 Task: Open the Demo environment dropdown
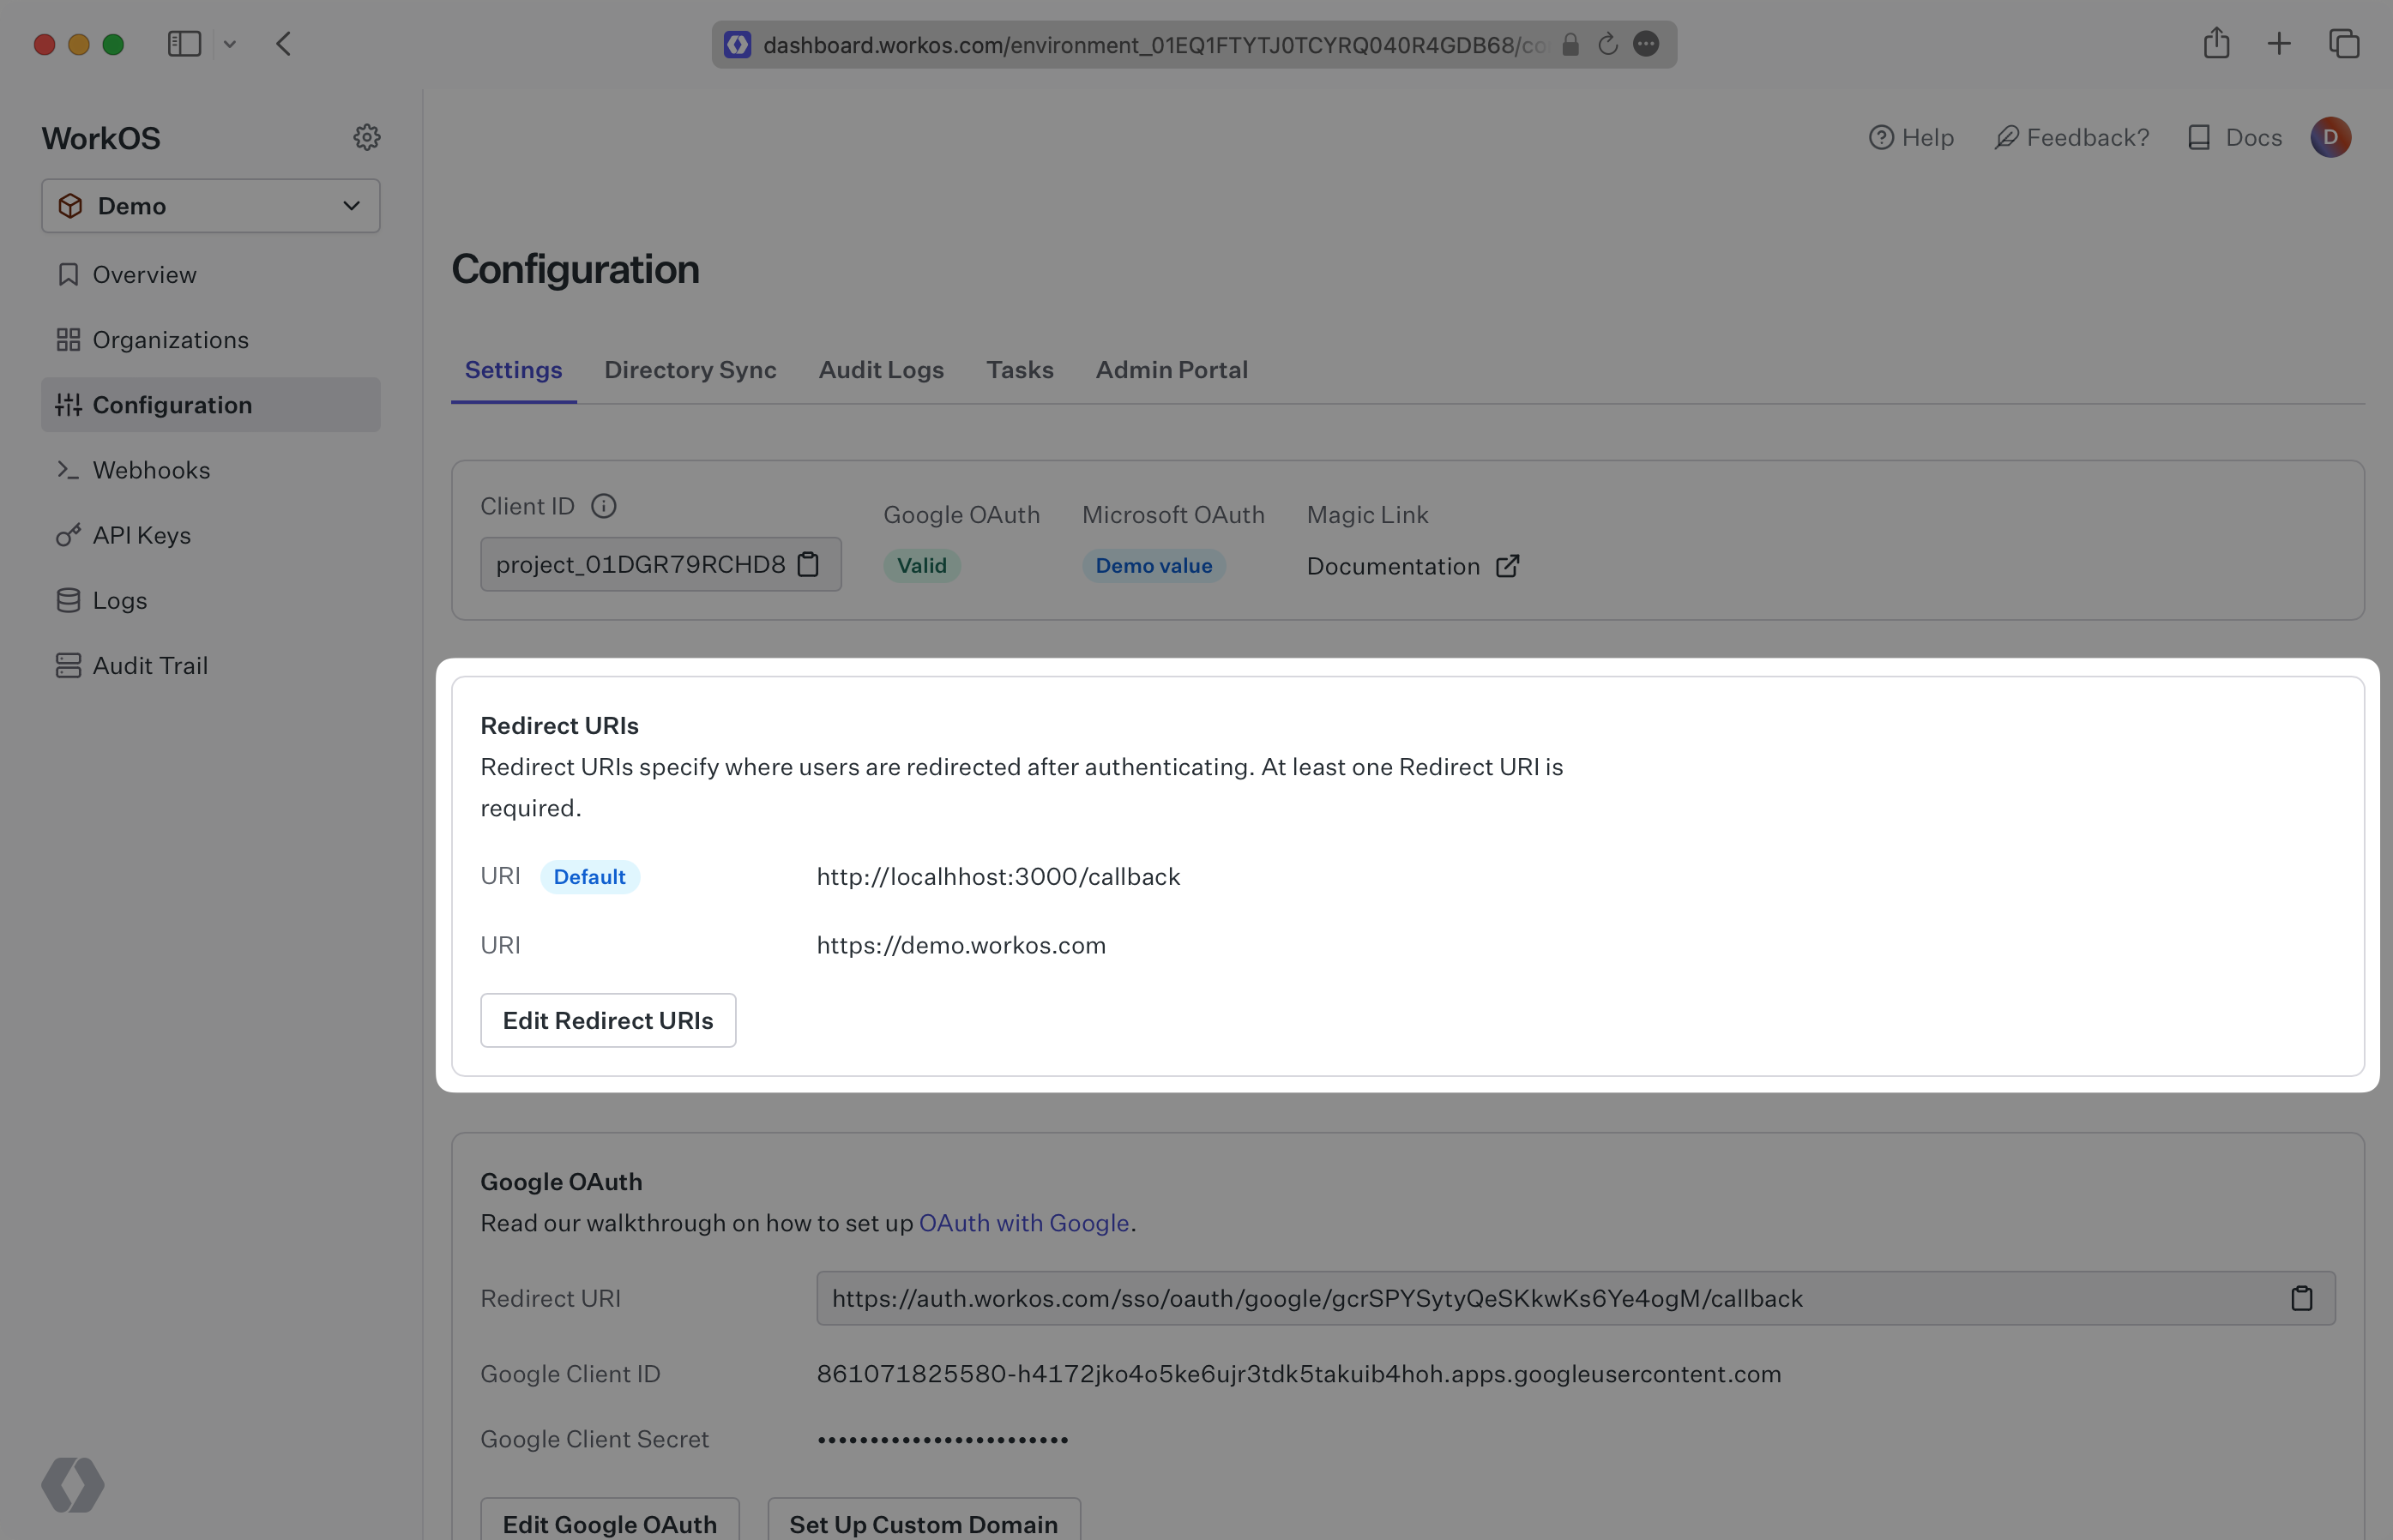pyautogui.click(x=211, y=206)
